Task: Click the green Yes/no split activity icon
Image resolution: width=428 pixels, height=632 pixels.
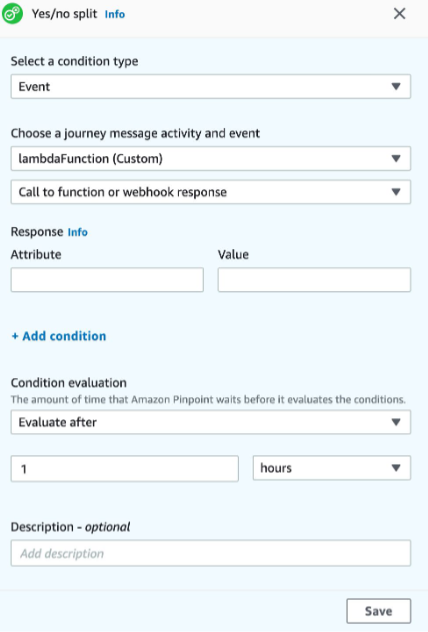Action: [12, 14]
